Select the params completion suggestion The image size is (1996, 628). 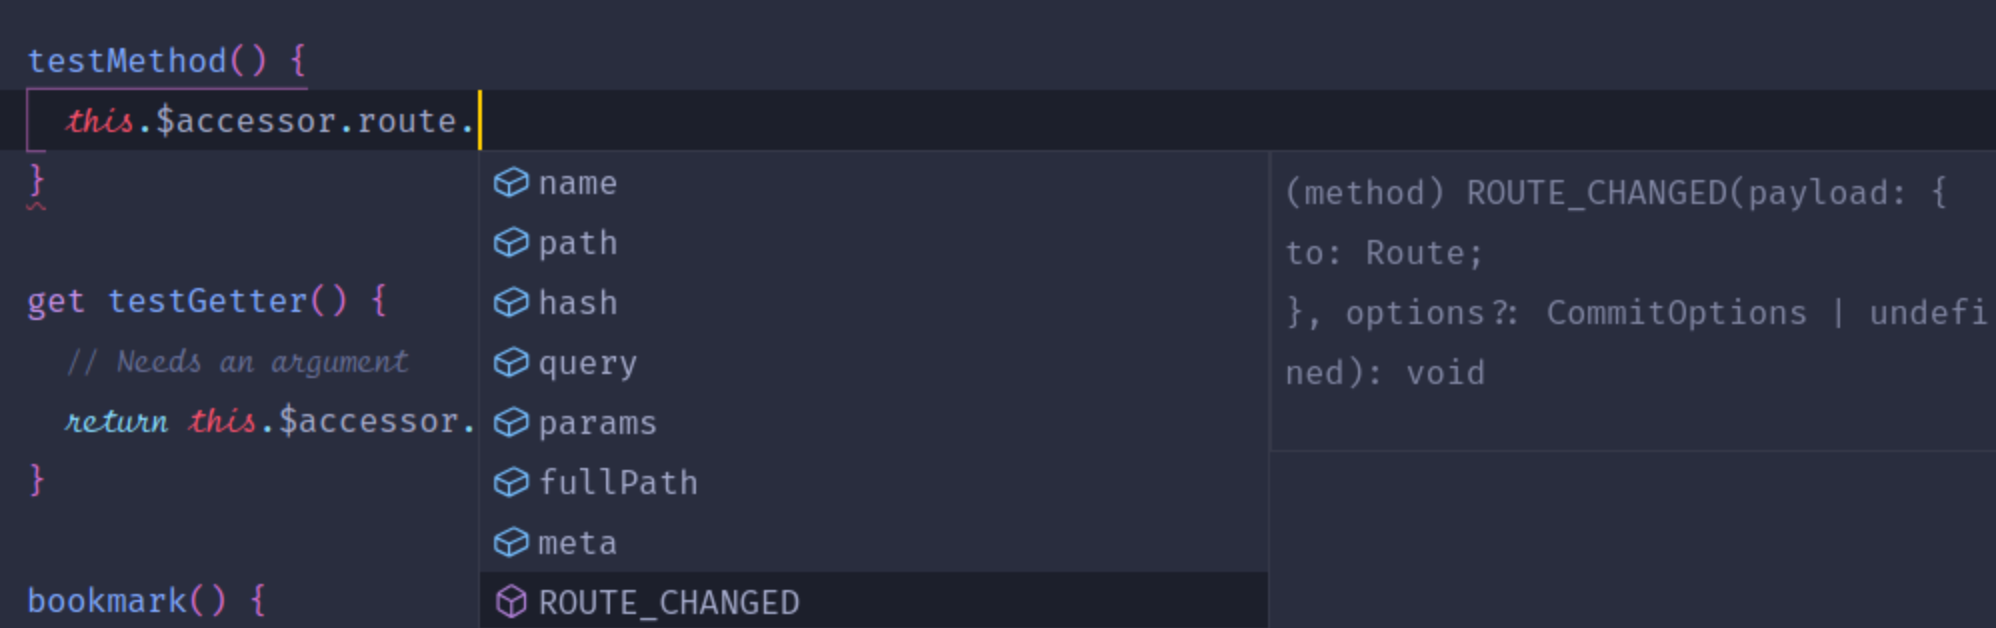(597, 422)
